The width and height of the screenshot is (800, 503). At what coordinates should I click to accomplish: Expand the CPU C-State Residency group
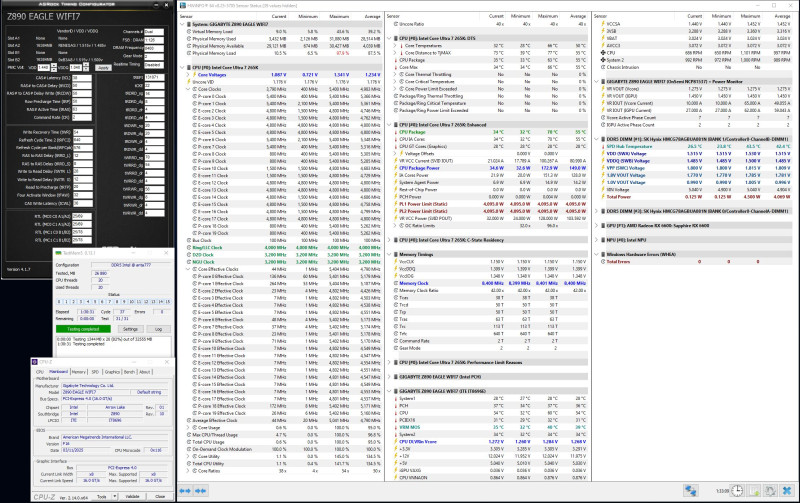389,240
